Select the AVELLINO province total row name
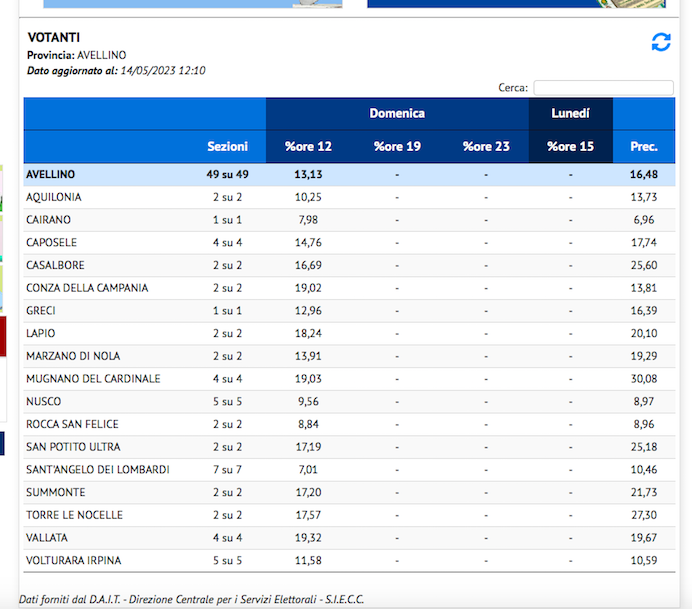This screenshot has width=692, height=609. (x=50, y=174)
